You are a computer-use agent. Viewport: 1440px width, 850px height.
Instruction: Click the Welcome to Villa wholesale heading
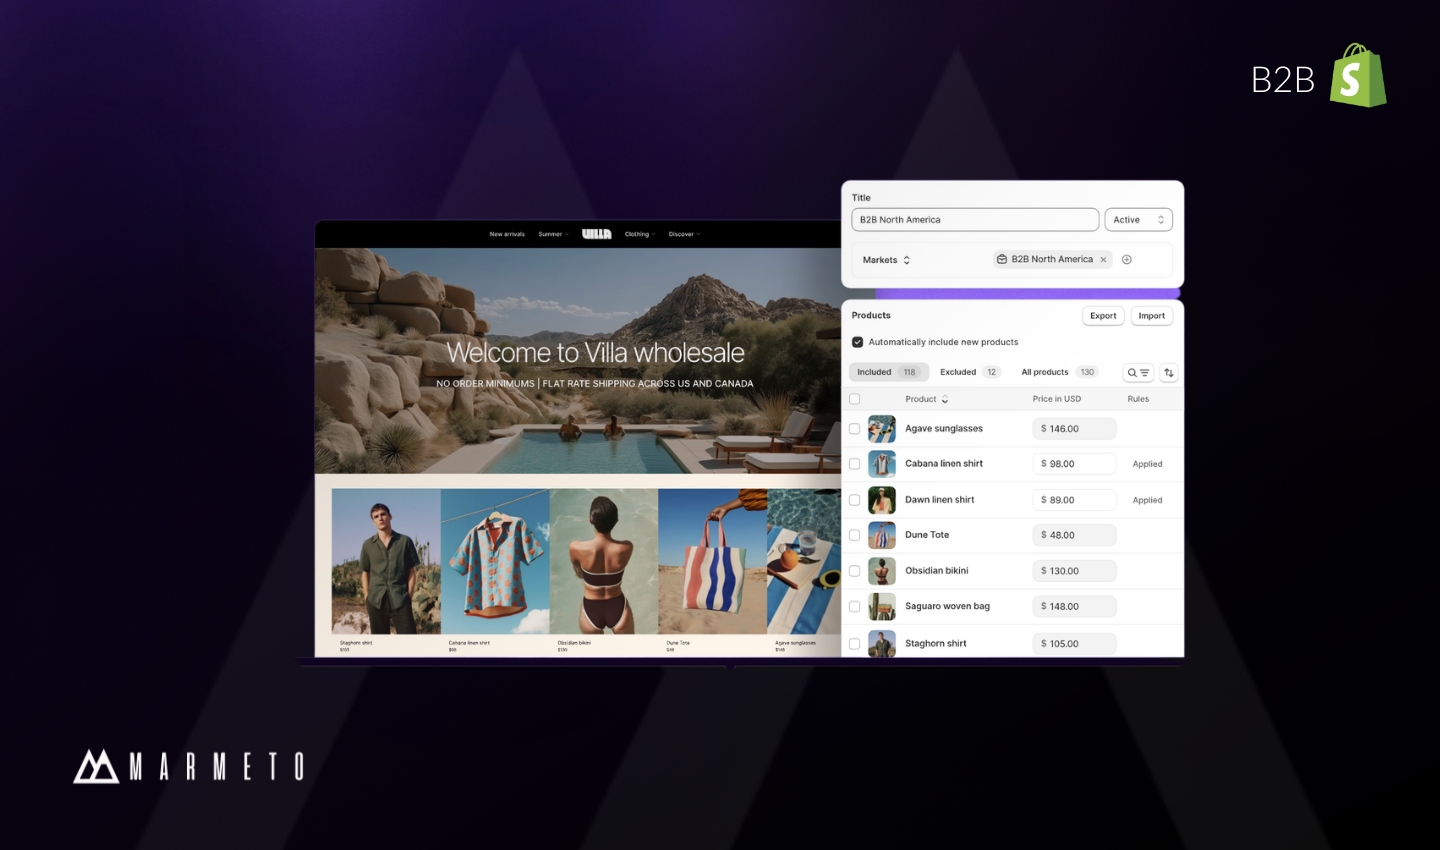(595, 353)
